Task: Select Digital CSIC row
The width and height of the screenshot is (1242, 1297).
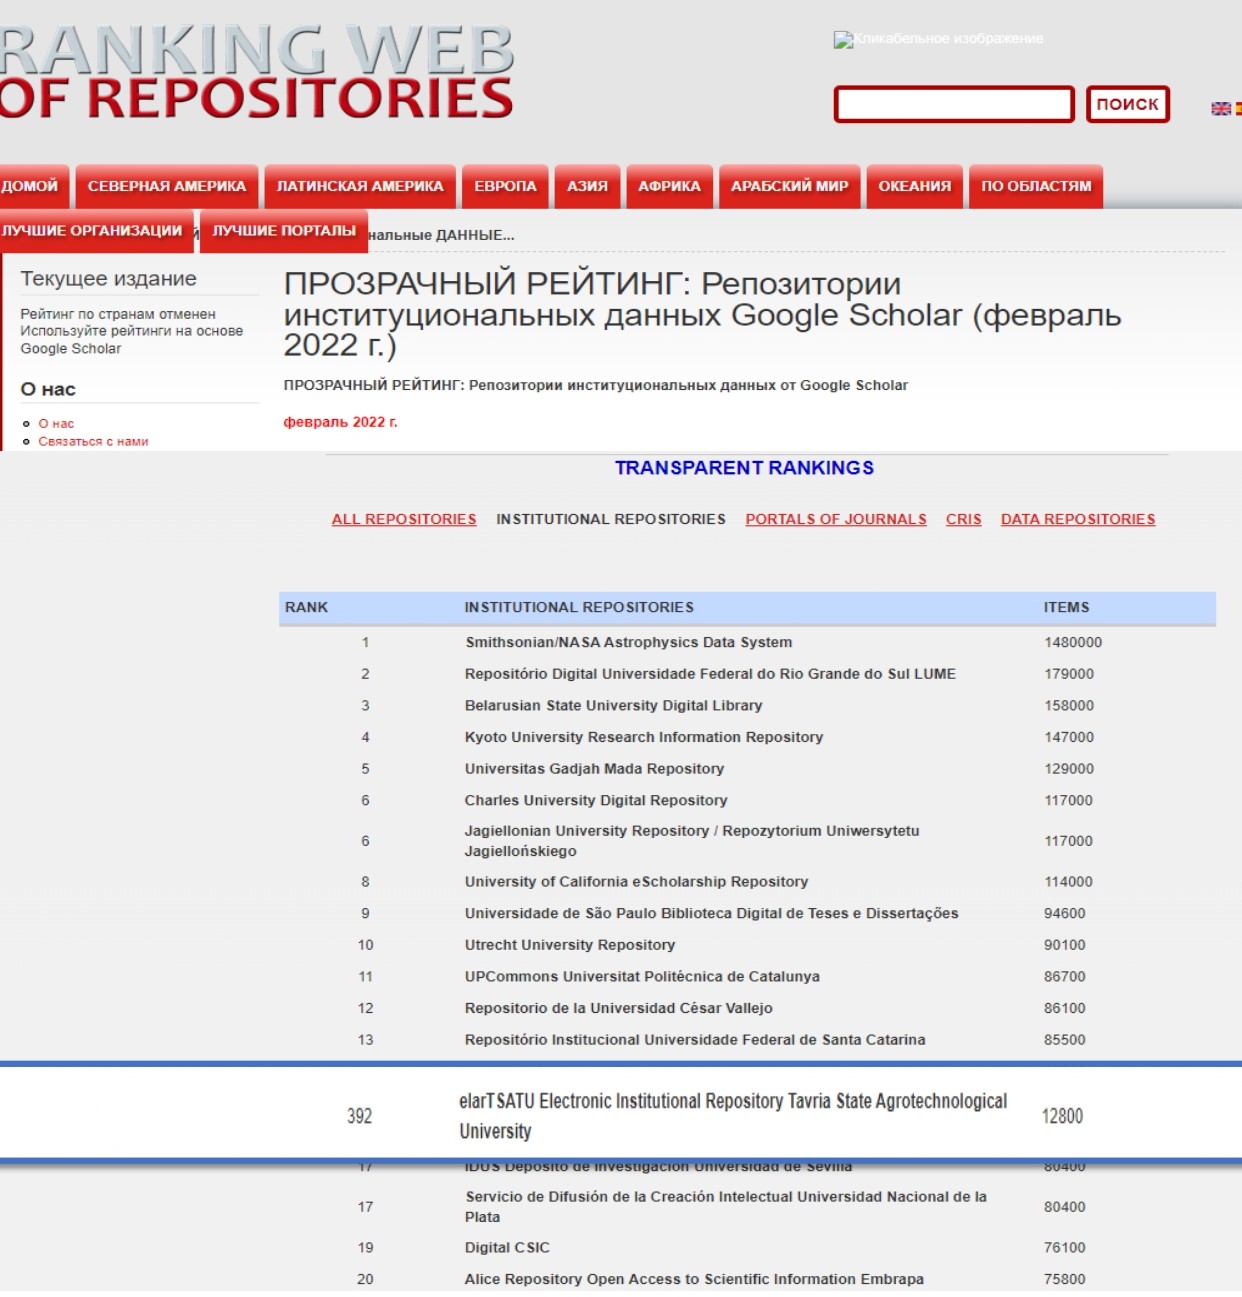Action: (x=747, y=1248)
